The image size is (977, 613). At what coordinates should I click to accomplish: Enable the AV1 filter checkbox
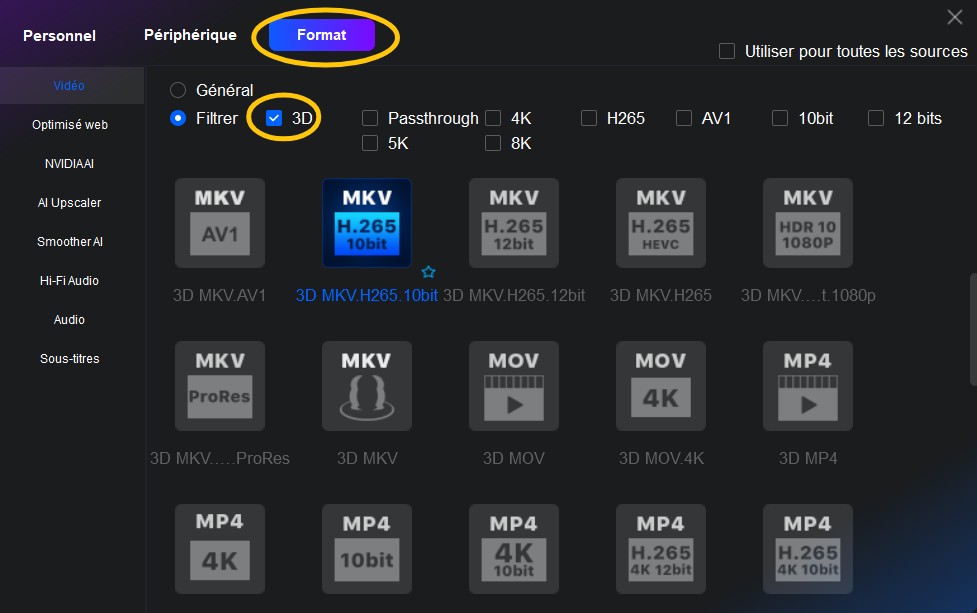(684, 118)
